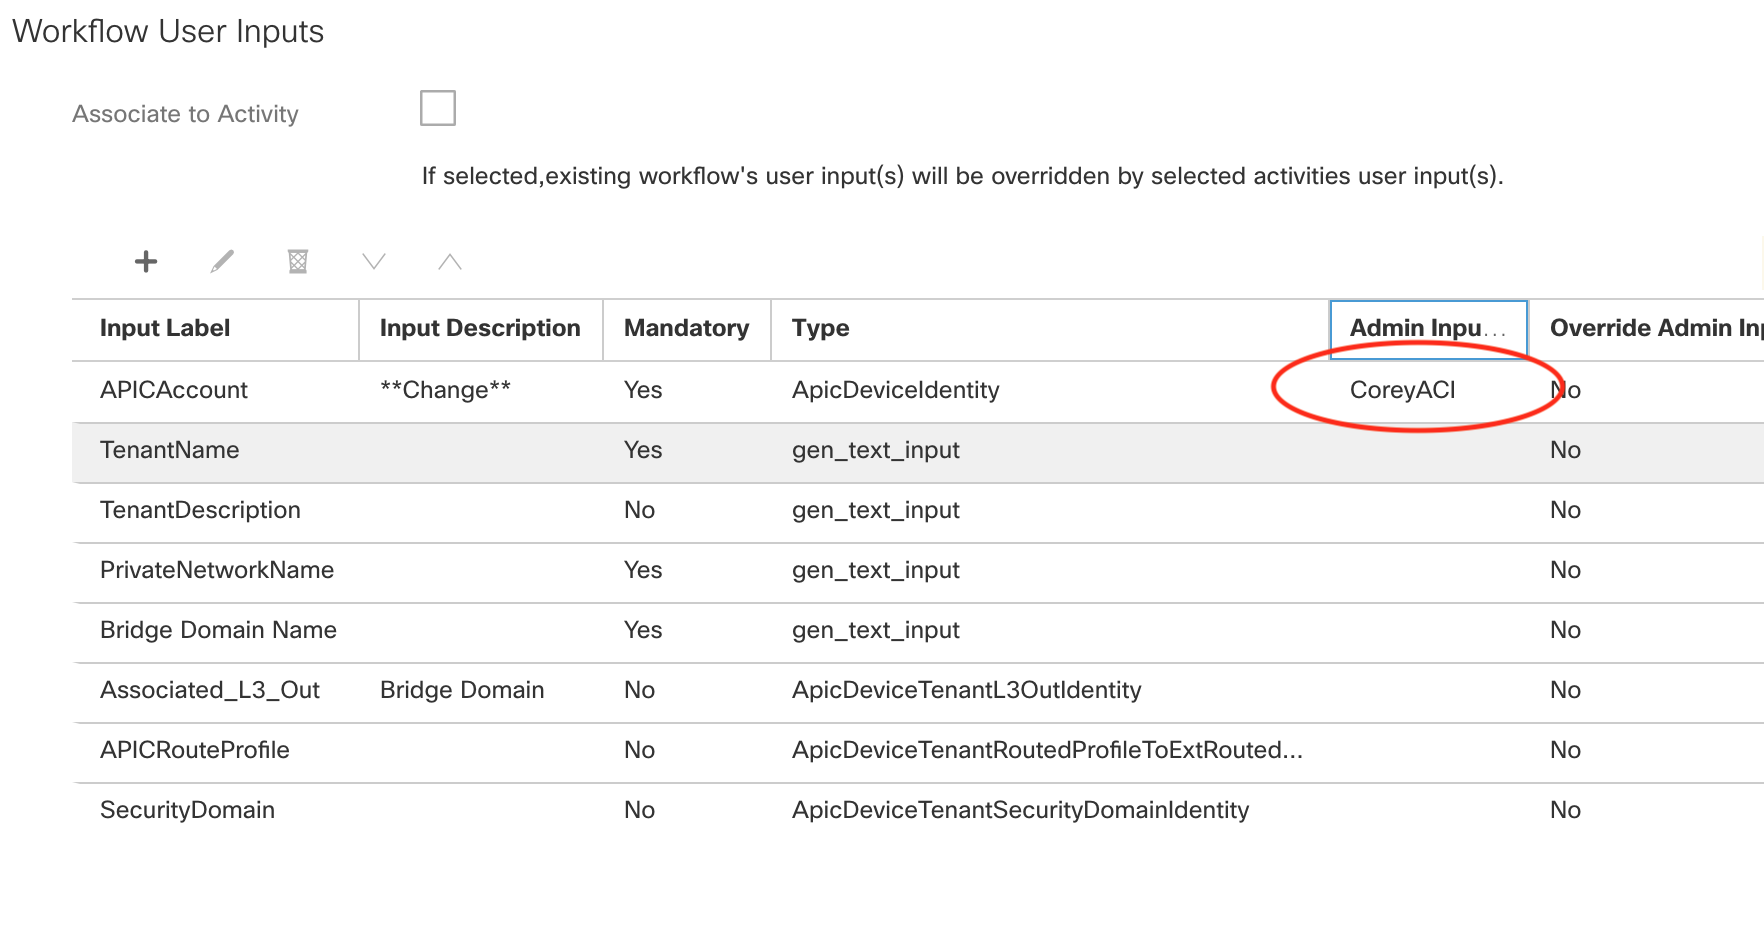Click the Move Up arrow icon
The image size is (1764, 928).
tap(450, 261)
